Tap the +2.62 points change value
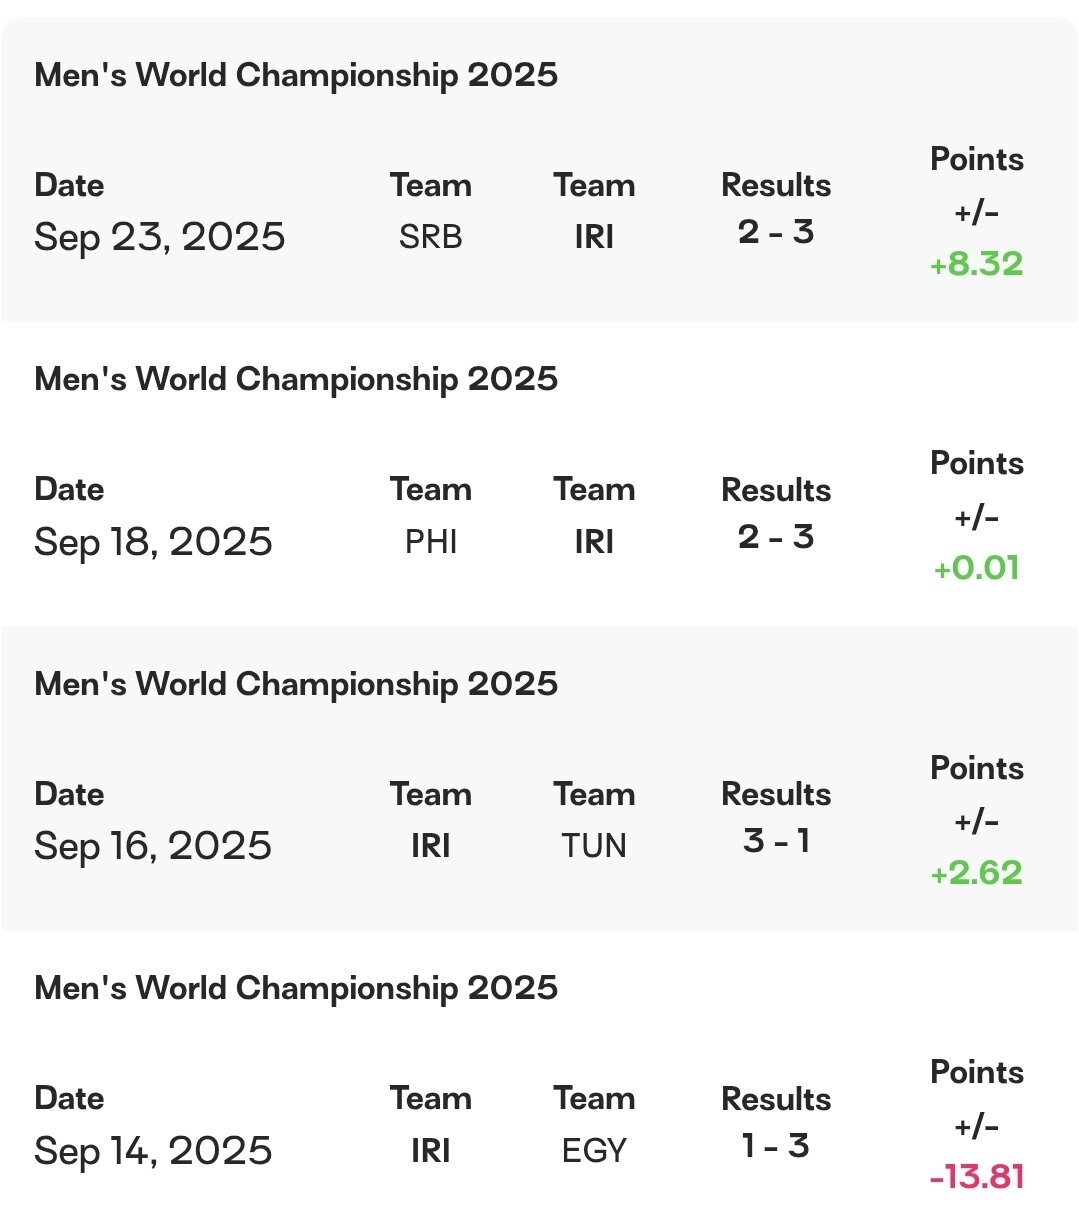The width and height of the screenshot is (1079, 1231). coord(976,873)
